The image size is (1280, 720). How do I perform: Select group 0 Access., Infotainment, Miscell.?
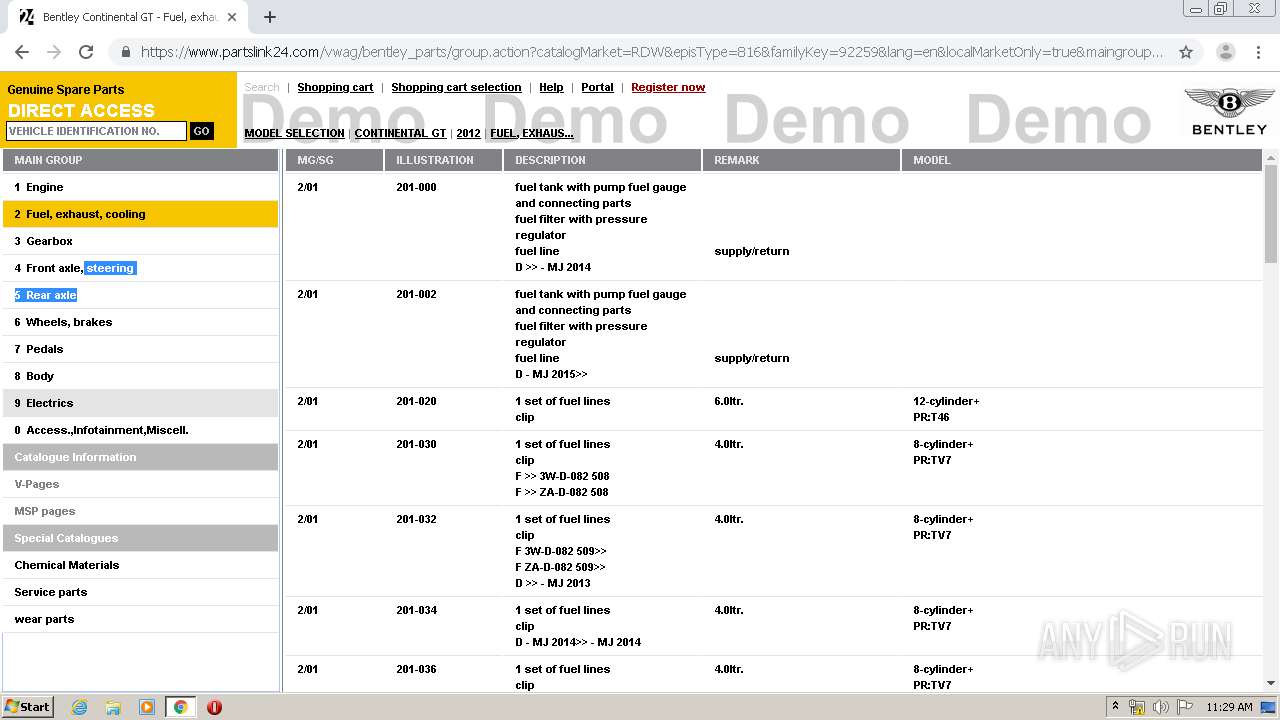pyautogui.click(x=140, y=430)
